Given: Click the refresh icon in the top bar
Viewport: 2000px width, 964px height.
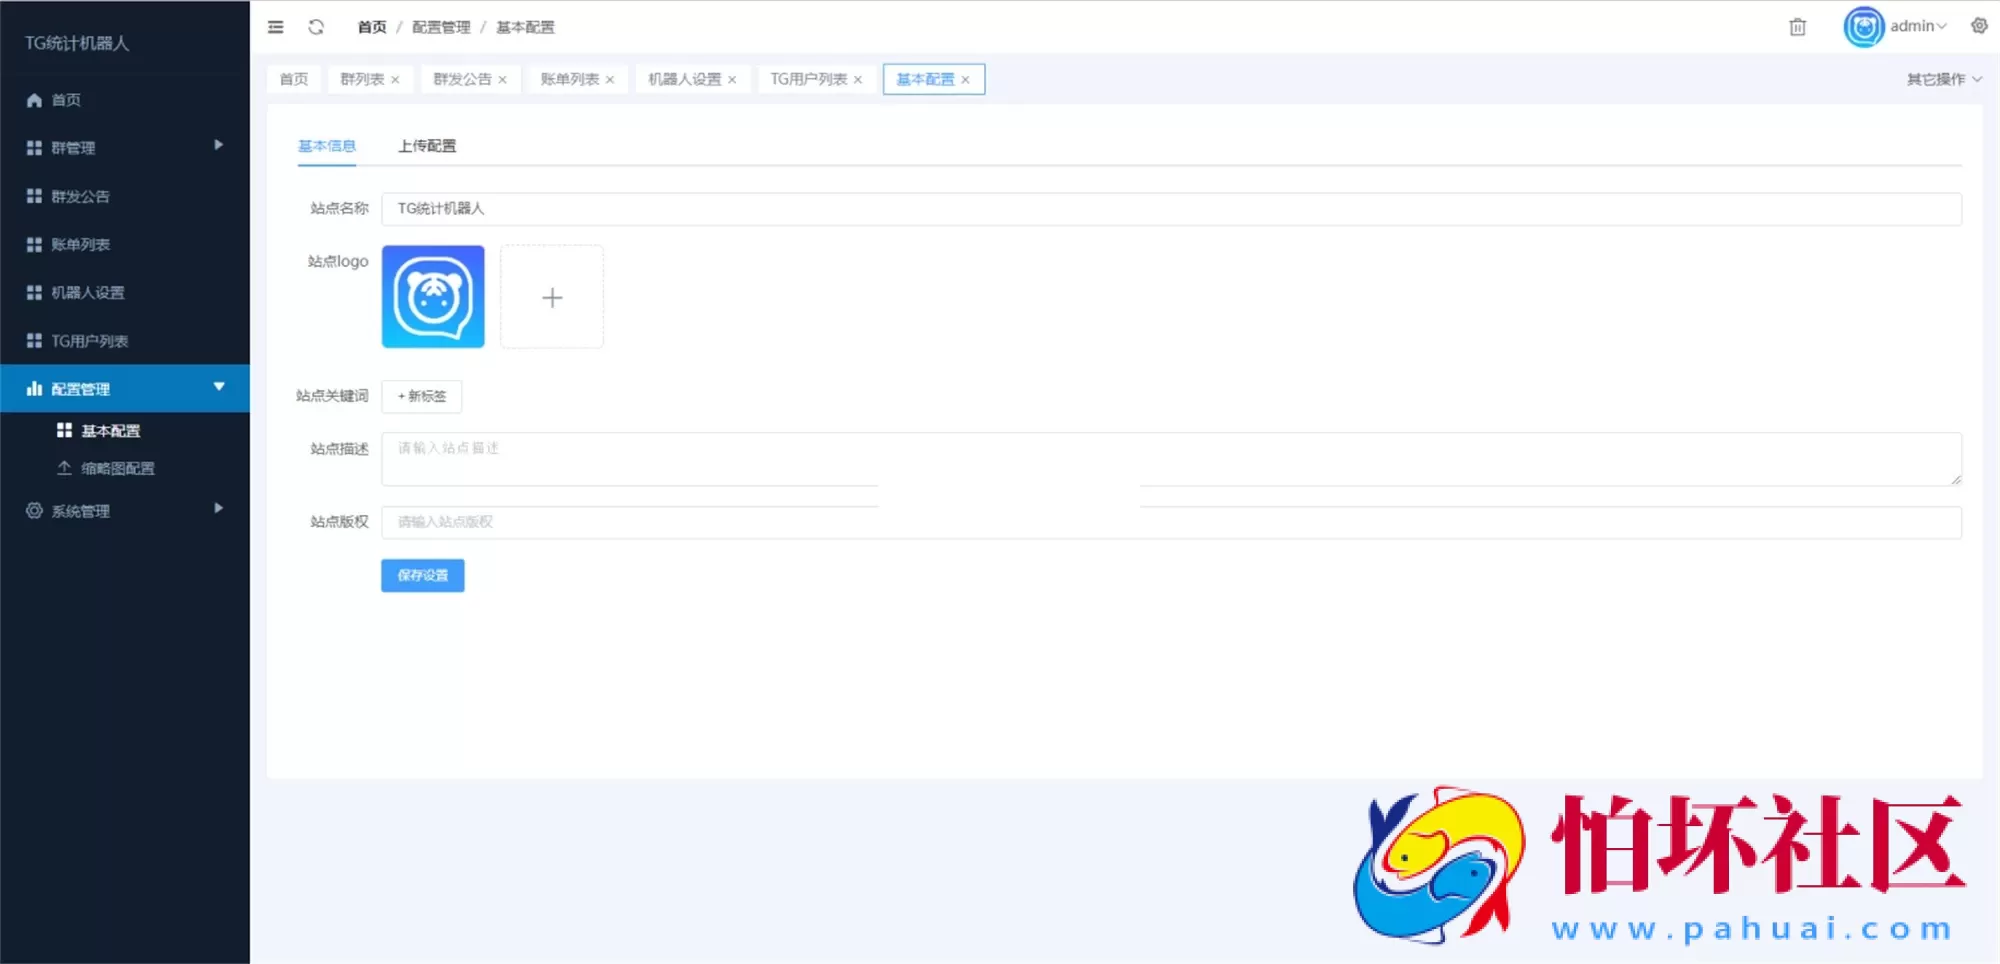Looking at the screenshot, I should click(x=316, y=27).
